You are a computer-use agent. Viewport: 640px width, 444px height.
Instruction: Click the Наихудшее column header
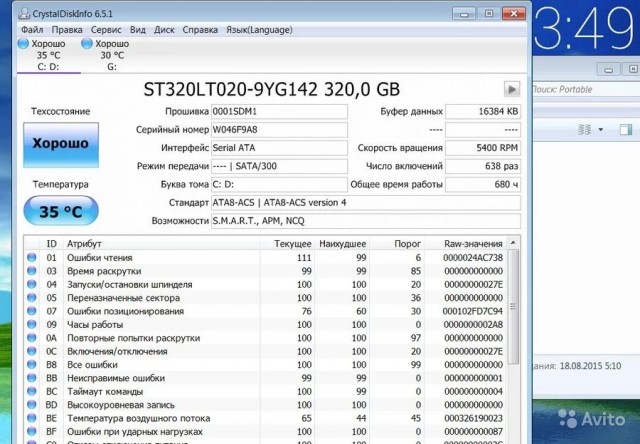[342, 244]
